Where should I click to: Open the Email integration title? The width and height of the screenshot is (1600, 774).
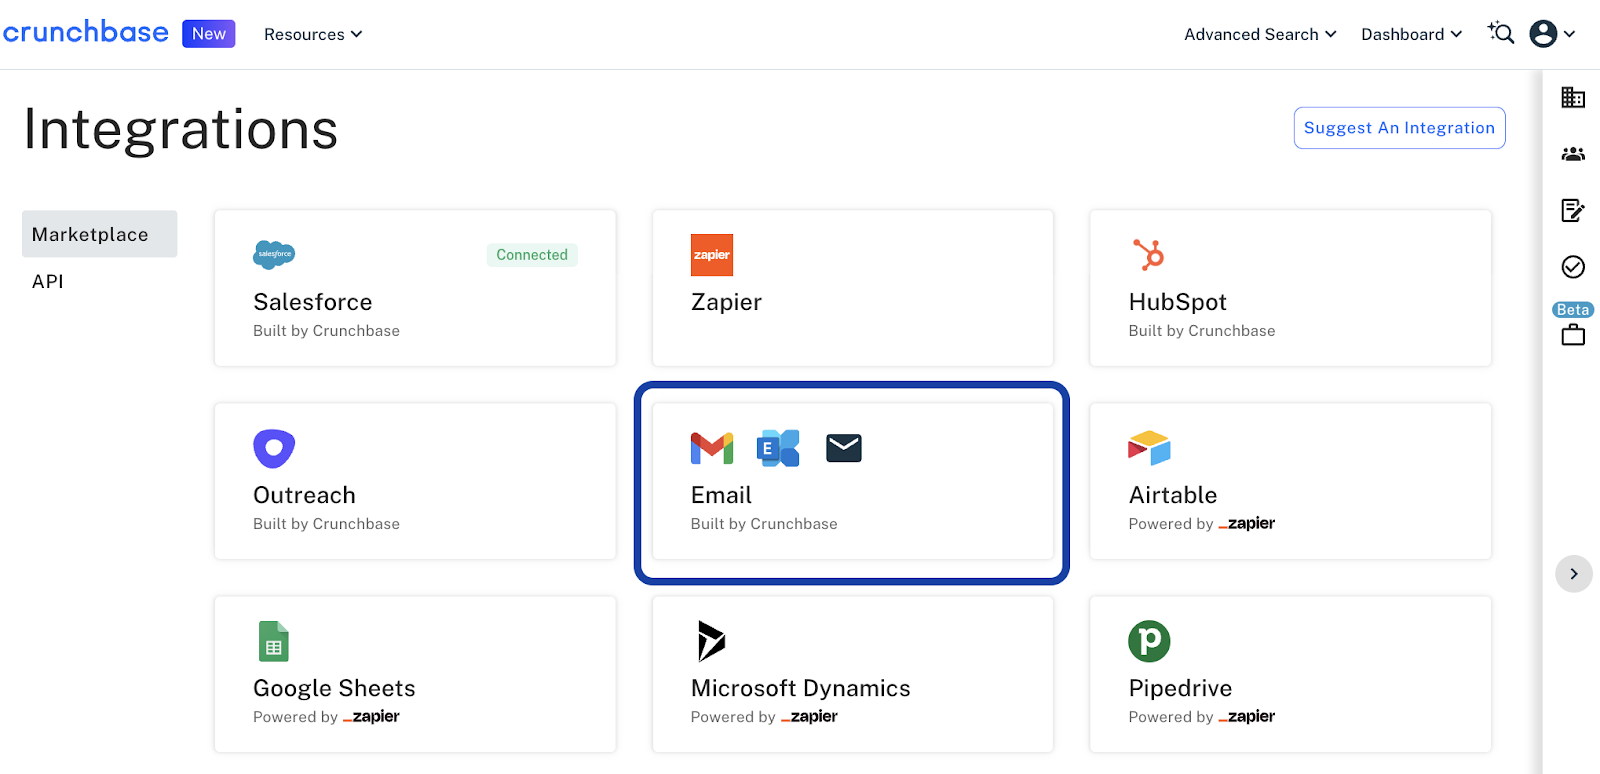[721, 495]
